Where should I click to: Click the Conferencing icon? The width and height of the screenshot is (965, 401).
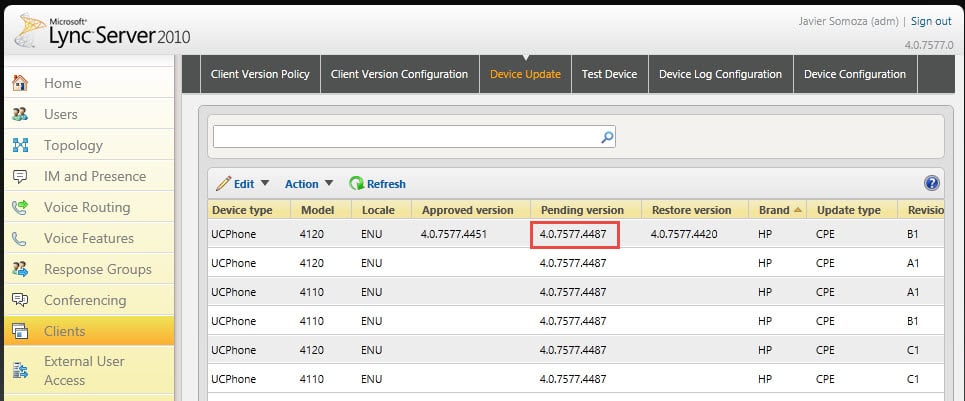pyautogui.click(x=20, y=300)
